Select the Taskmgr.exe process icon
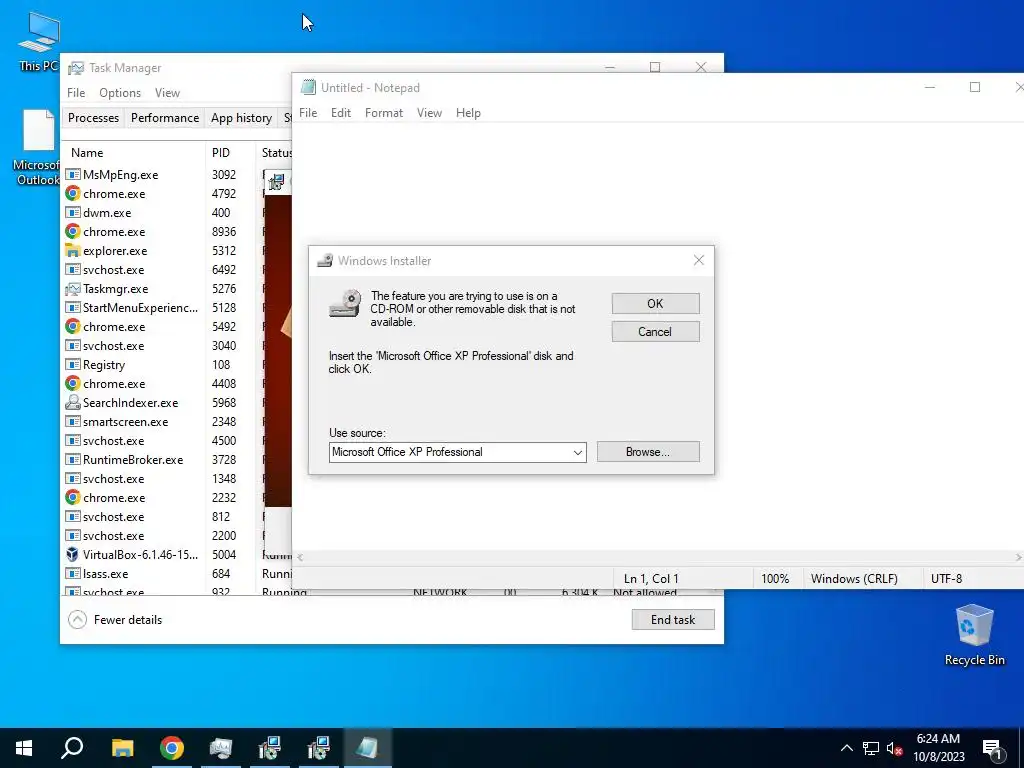This screenshot has width=1024, height=768. tap(72, 289)
